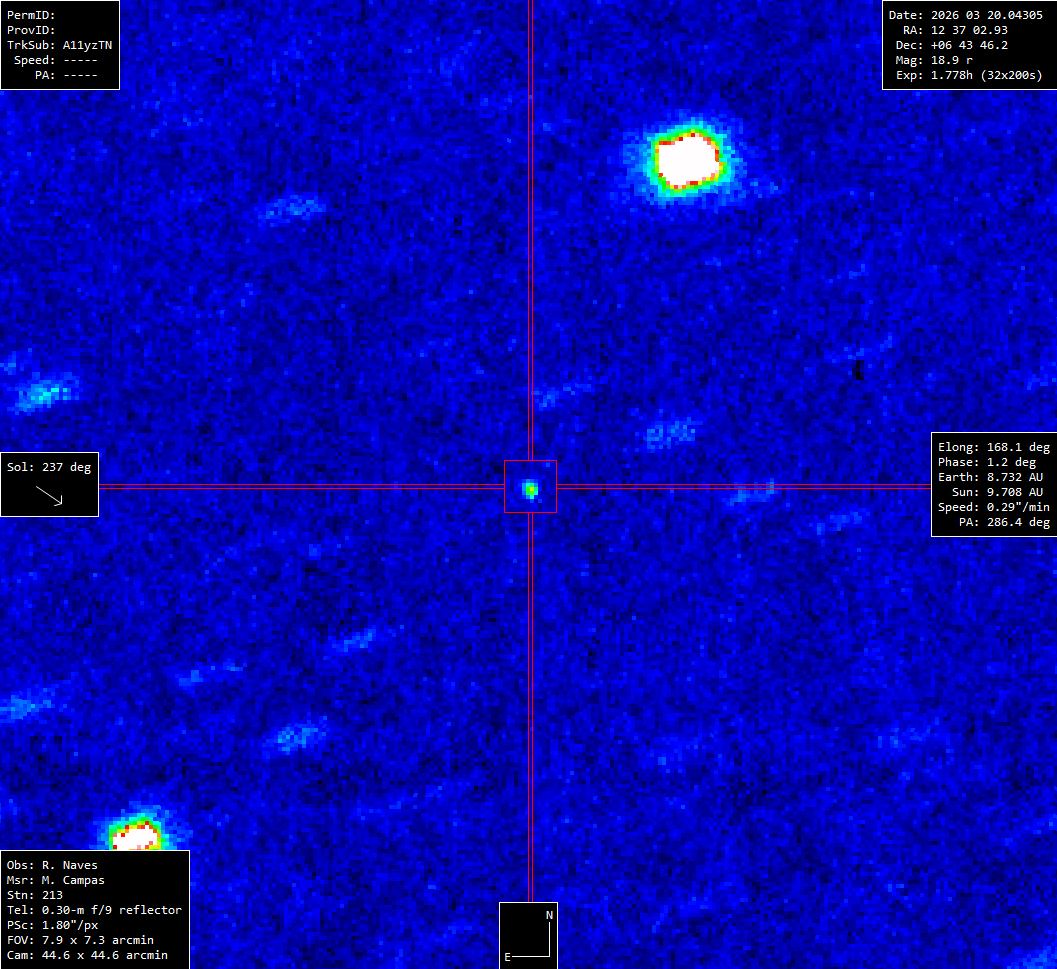This screenshot has width=1057, height=969.
Task: Click the bright star at the bottom left
Action: (135, 836)
